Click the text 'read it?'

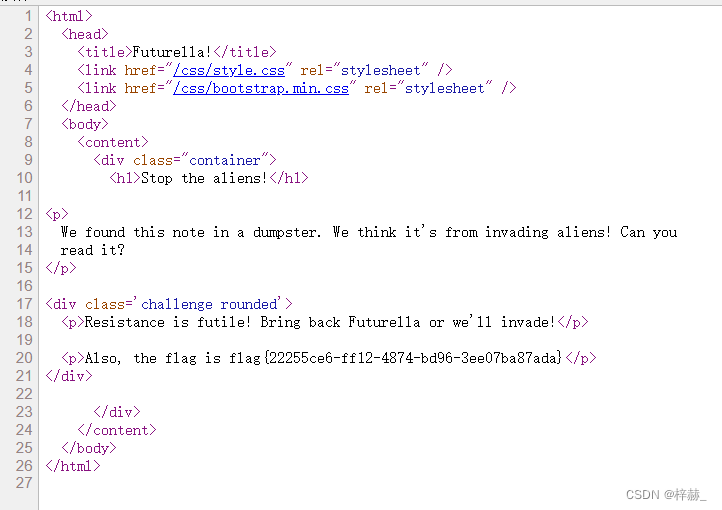coord(93,250)
